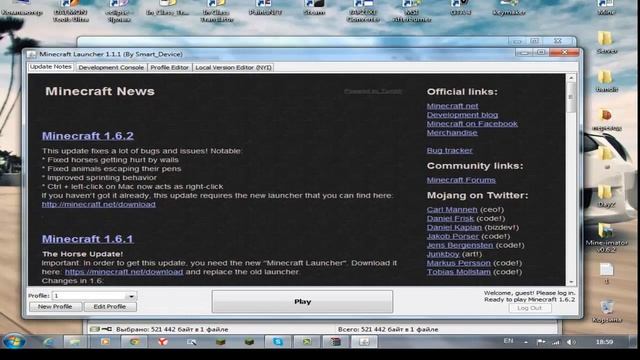Open Skype from the taskbar
The width and height of the screenshot is (640, 360).
(278, 342)
